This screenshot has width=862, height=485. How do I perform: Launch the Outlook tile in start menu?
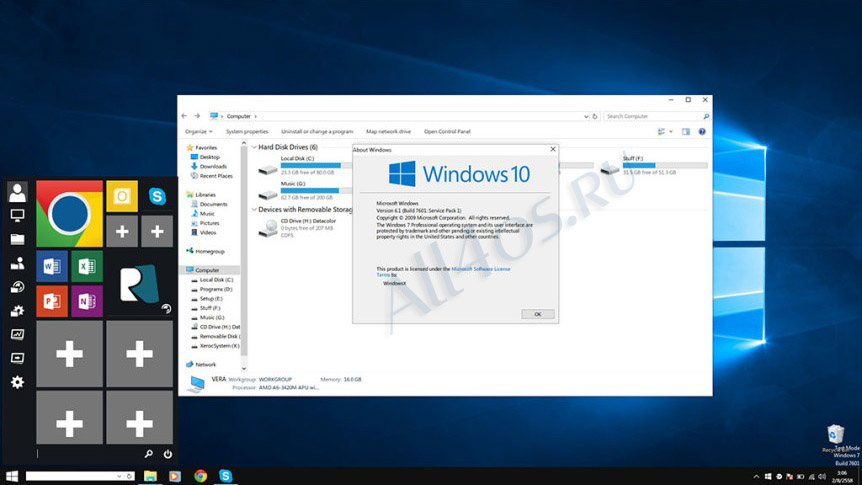pos(122,196)
